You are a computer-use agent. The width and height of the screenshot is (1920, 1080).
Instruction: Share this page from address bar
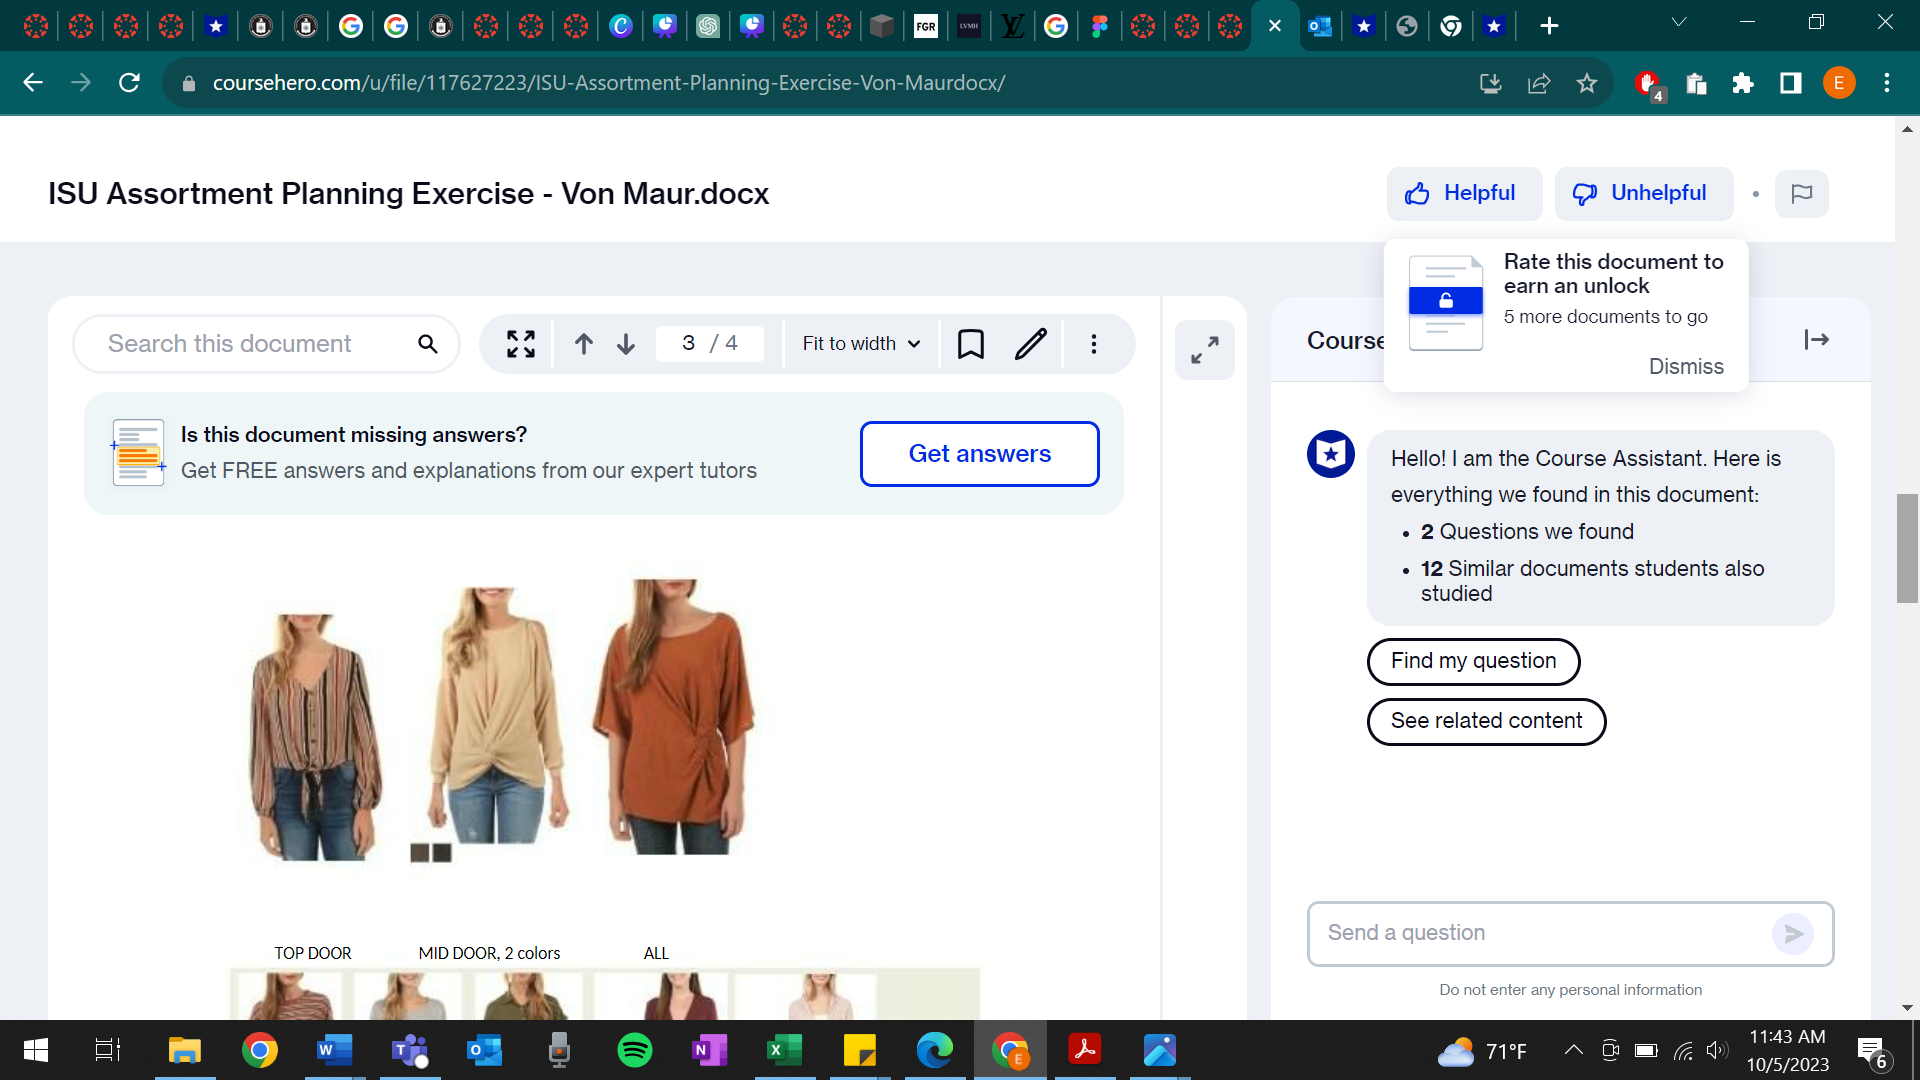tap(1539, 84)
